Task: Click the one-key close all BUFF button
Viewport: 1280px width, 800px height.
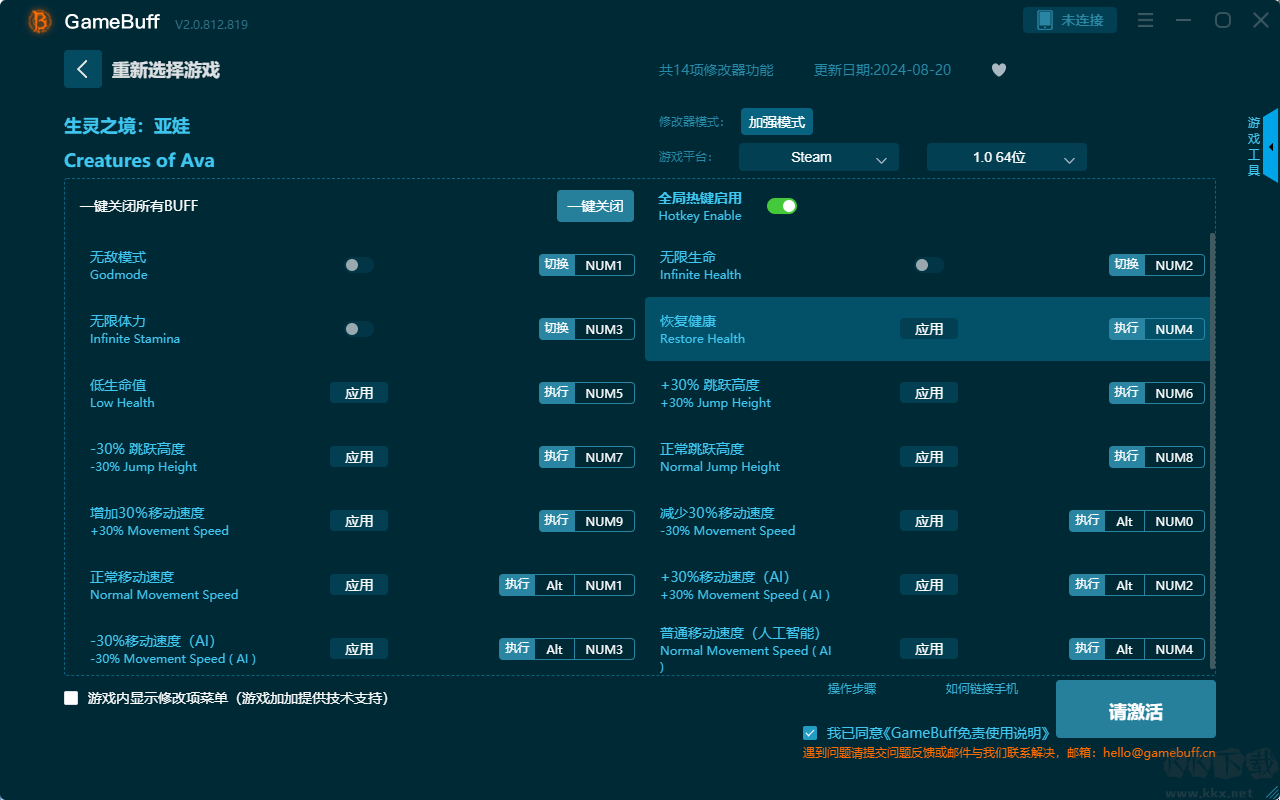Action: (x=595, y=206)
